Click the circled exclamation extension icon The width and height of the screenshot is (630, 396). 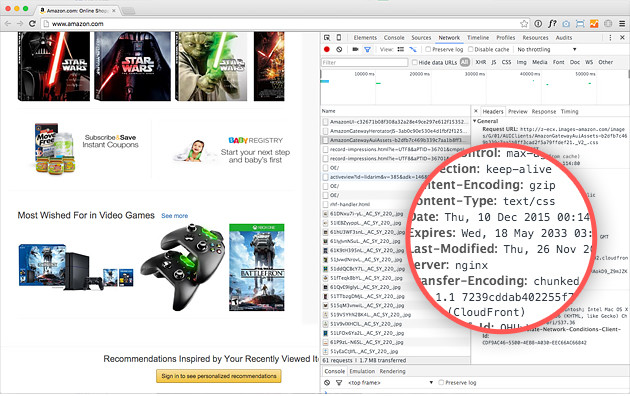538,24
